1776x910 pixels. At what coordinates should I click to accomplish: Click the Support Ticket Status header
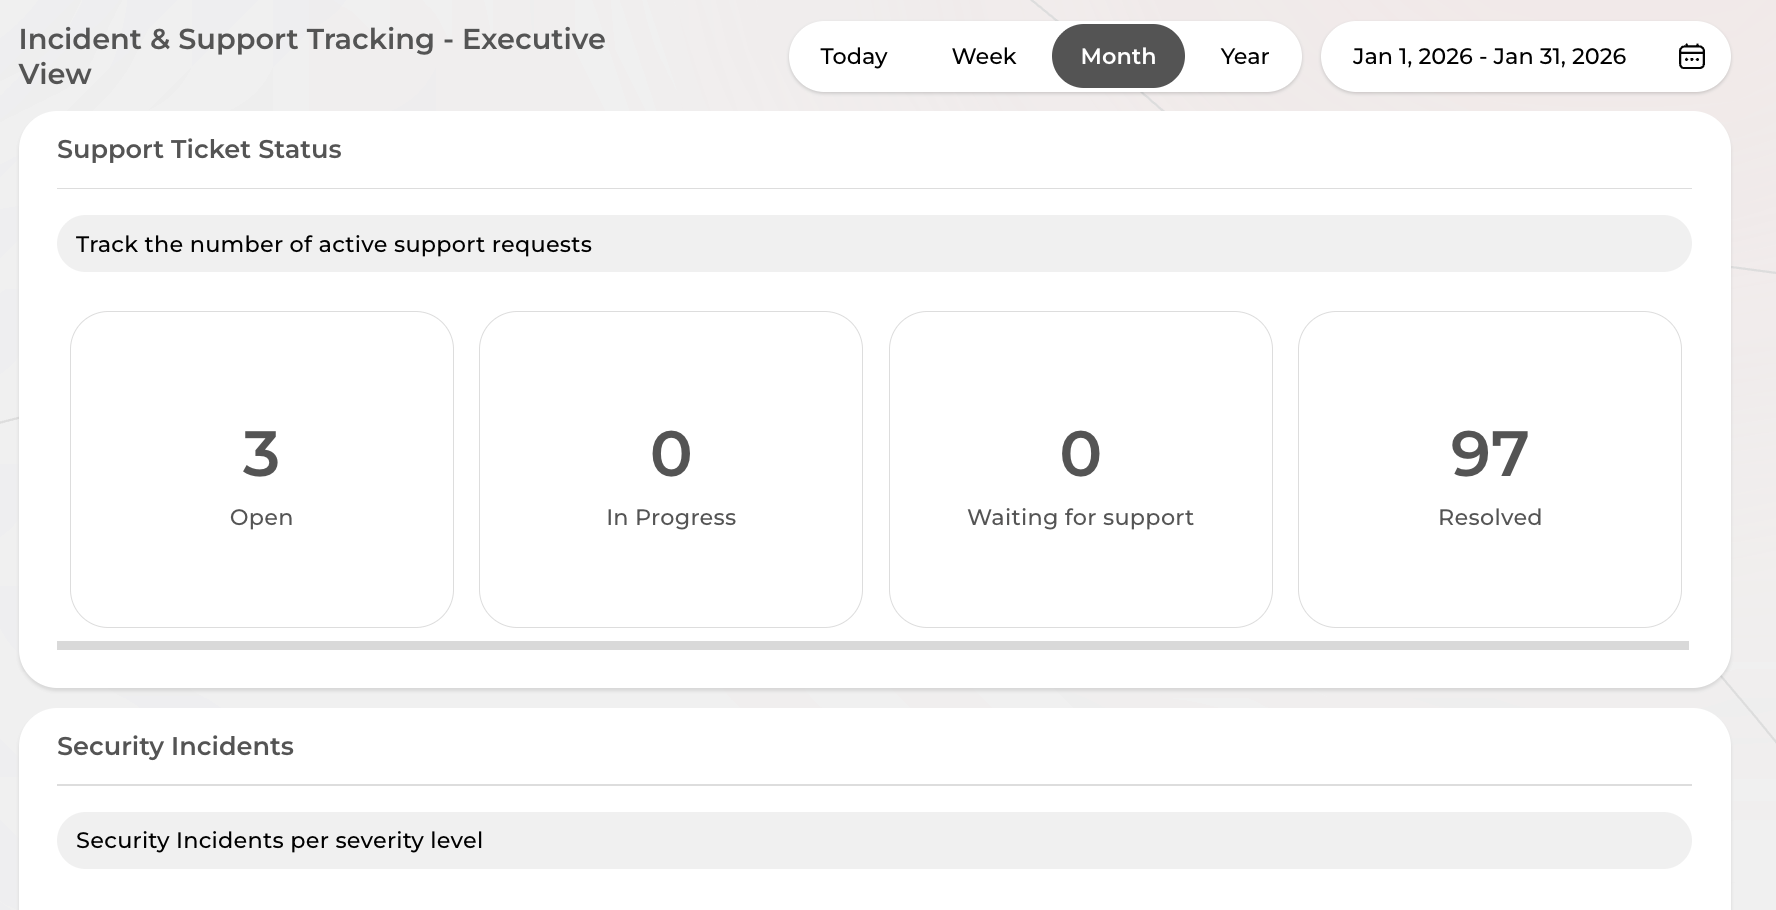pos(199,149)
